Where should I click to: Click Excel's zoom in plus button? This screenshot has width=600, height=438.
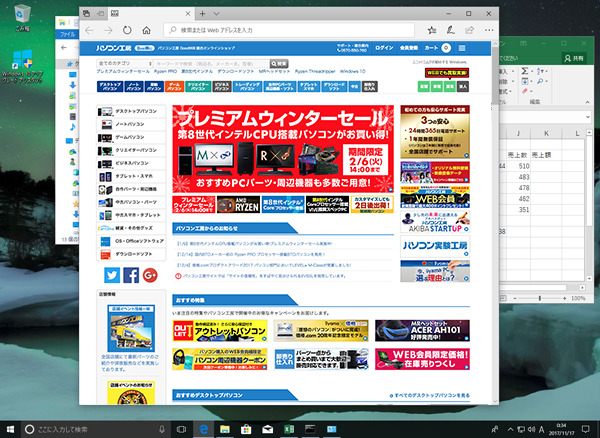pyautogui.click(x=564, y=298)
